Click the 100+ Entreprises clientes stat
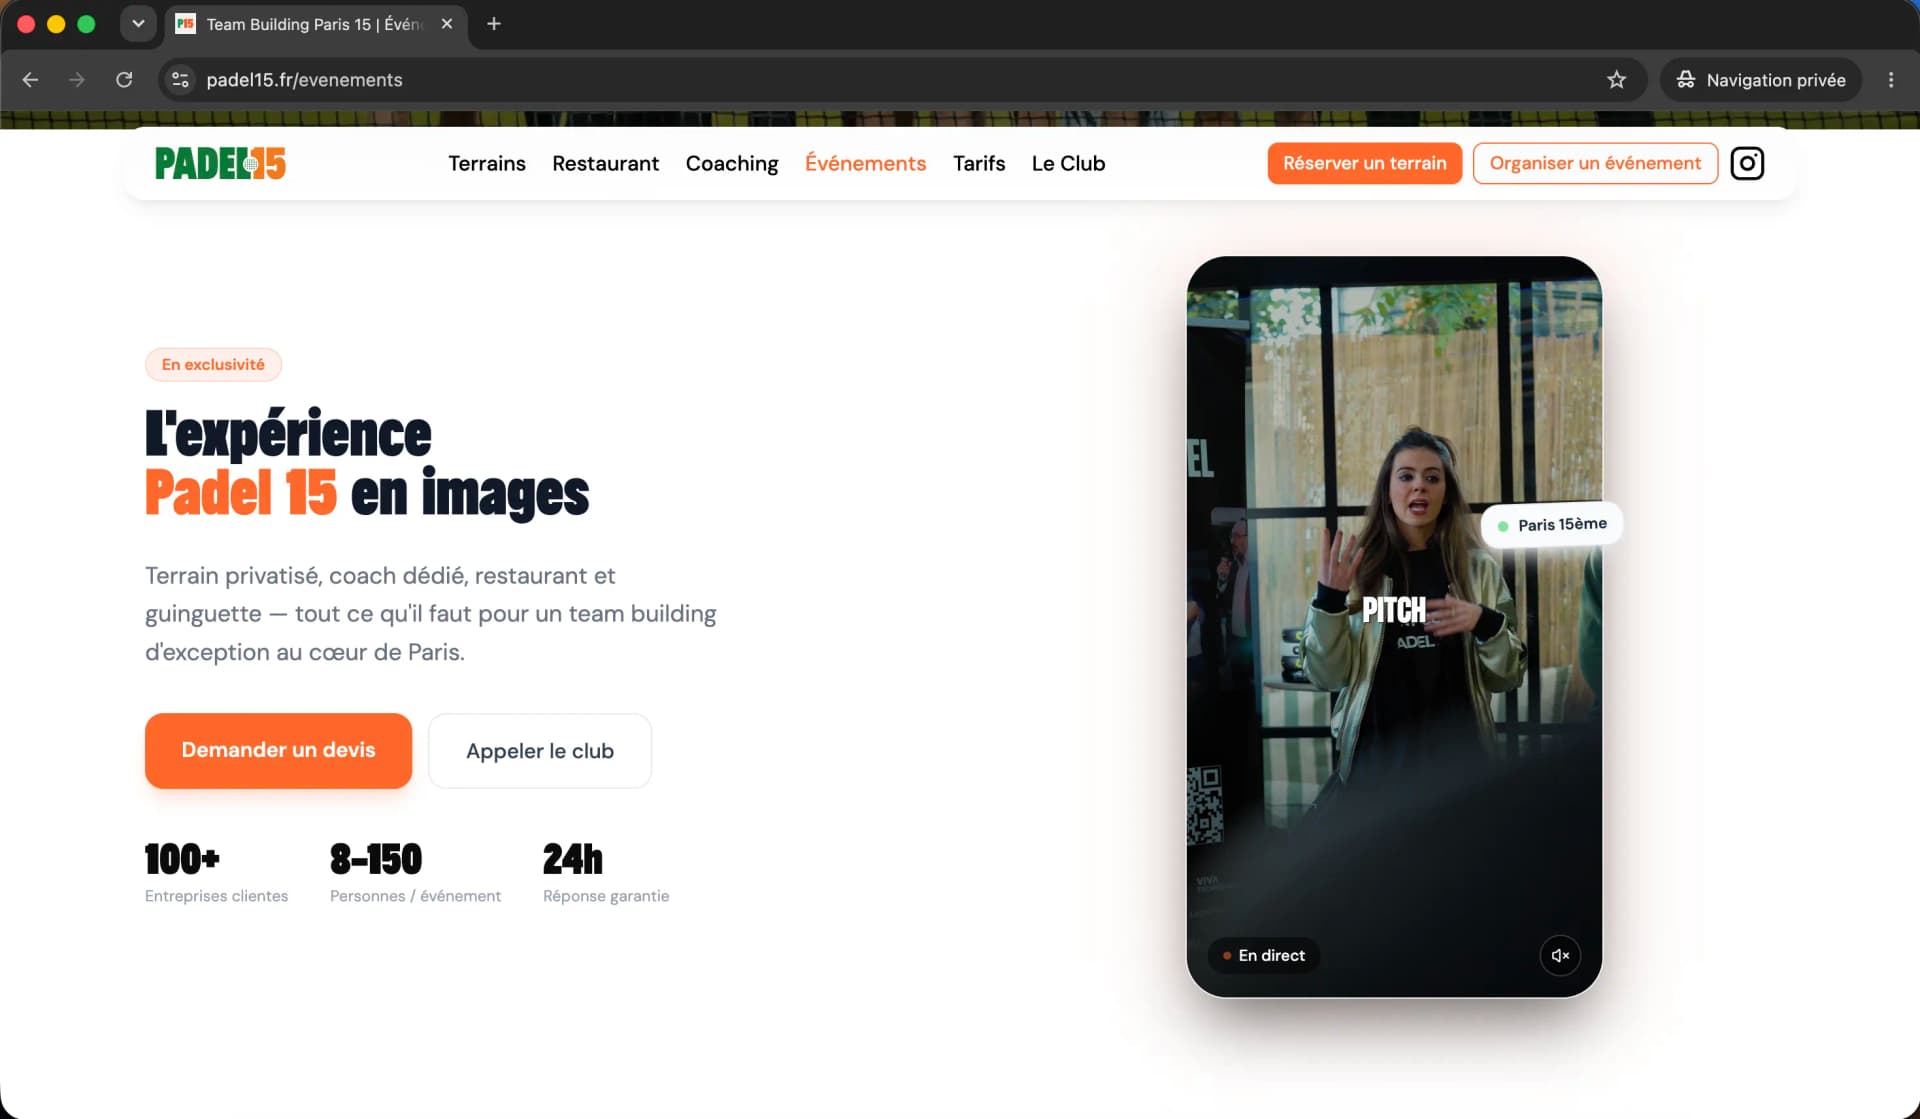 (216, 873)
